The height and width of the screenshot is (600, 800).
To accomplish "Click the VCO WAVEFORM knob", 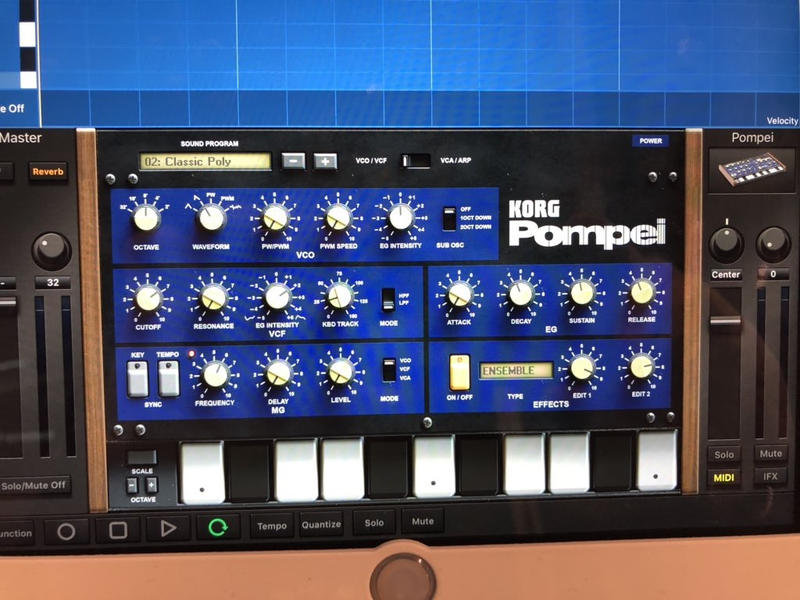I will [x=211, y=218].
